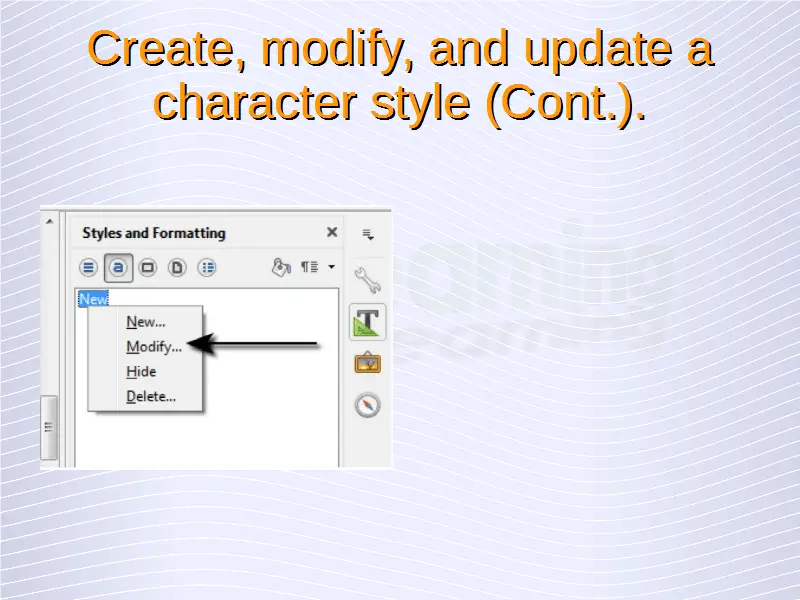Click New Style from Selection icon
The image size is (800, 600).
coord(310,267)
